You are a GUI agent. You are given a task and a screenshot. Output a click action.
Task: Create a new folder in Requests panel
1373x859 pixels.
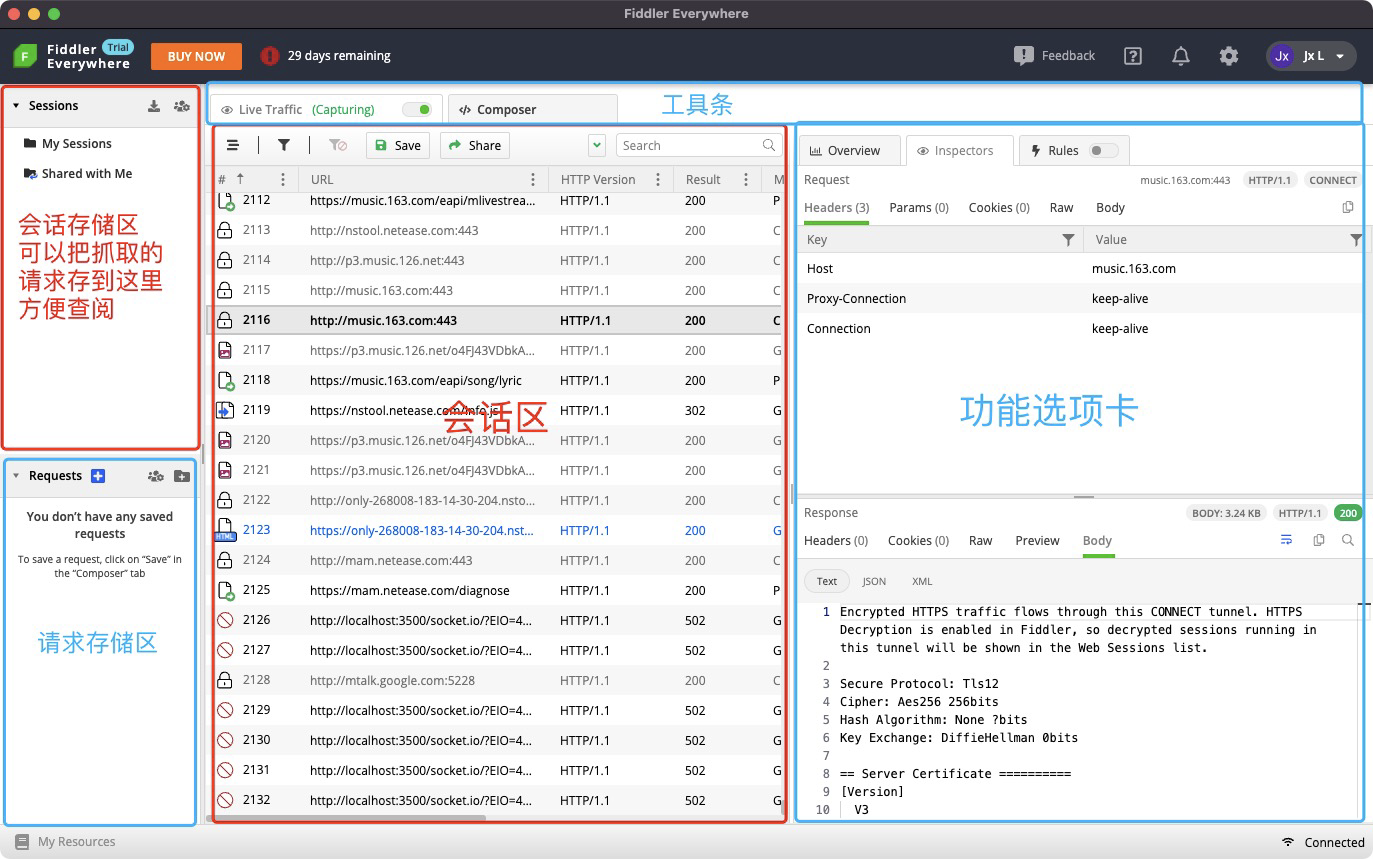click(x=182, y=476)
